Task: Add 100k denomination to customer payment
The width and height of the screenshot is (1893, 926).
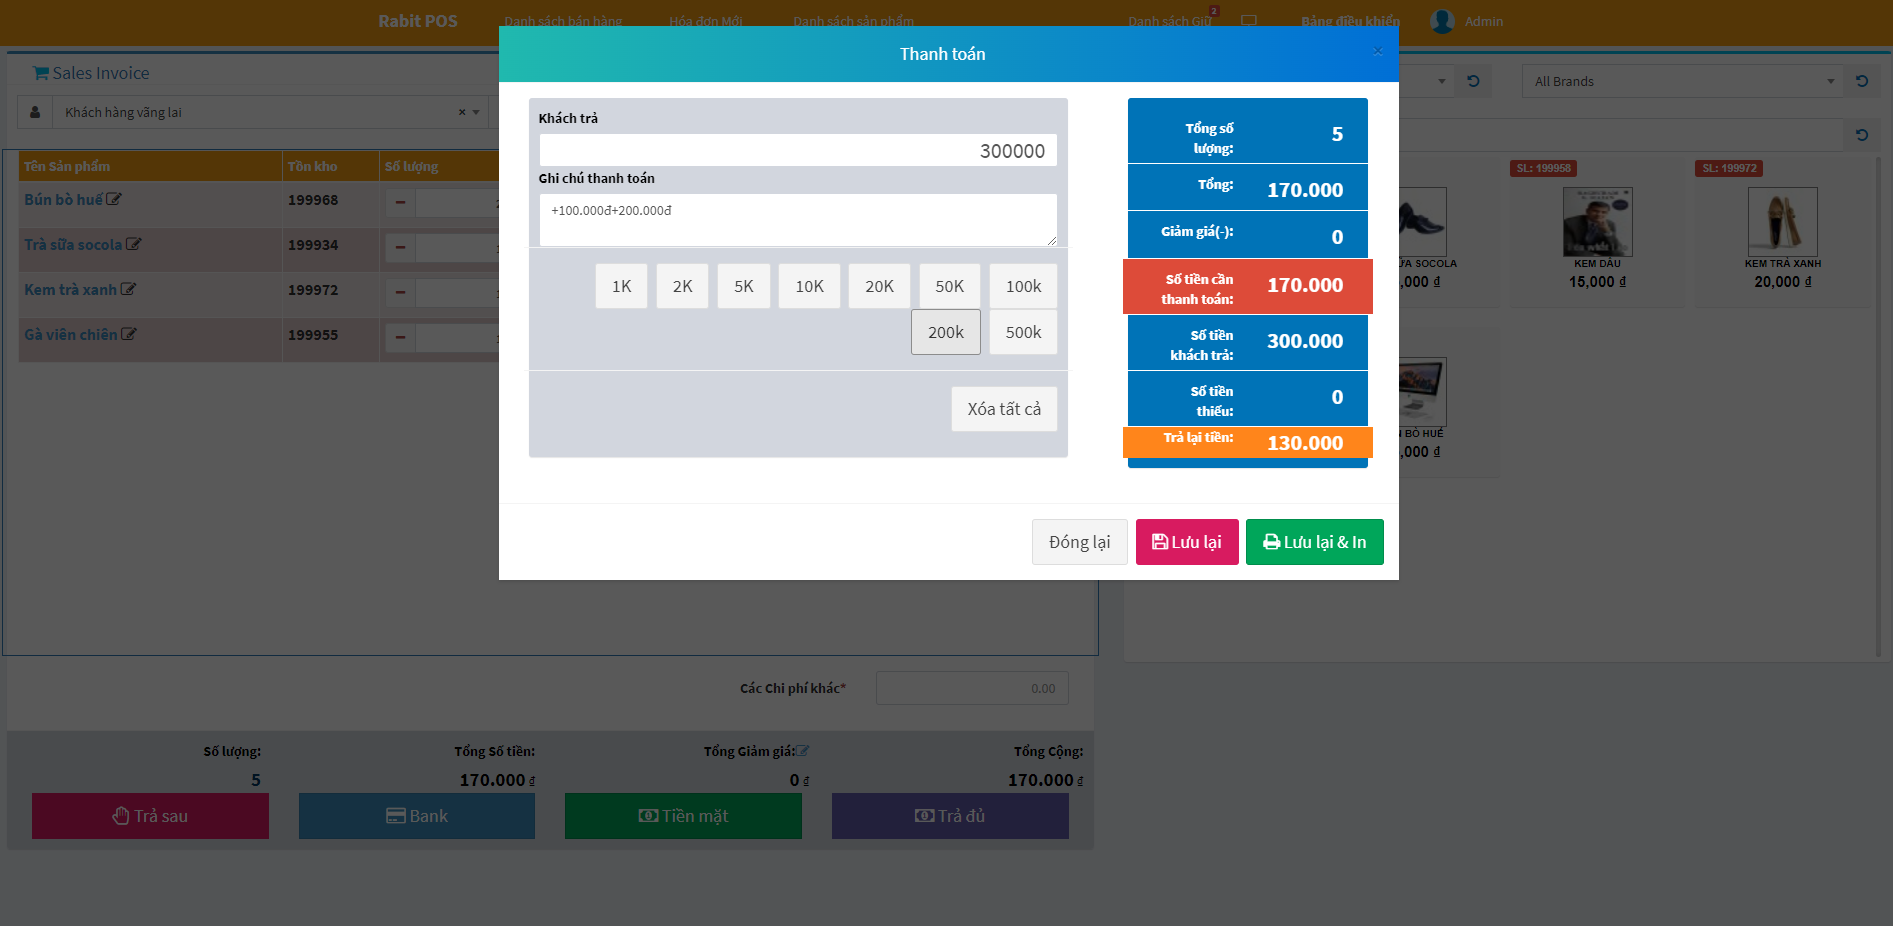Action: [x=1023, y=286]
